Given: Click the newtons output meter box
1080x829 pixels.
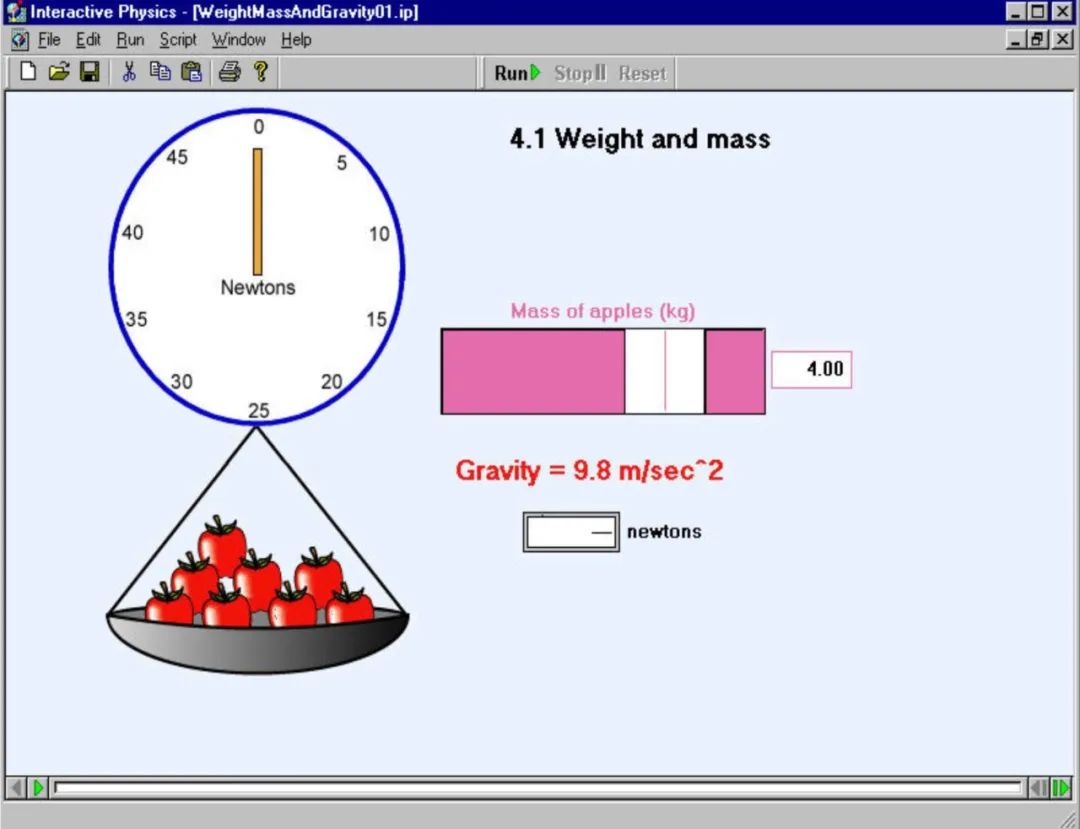Looking at the screenshot, I should click(570, 532).
